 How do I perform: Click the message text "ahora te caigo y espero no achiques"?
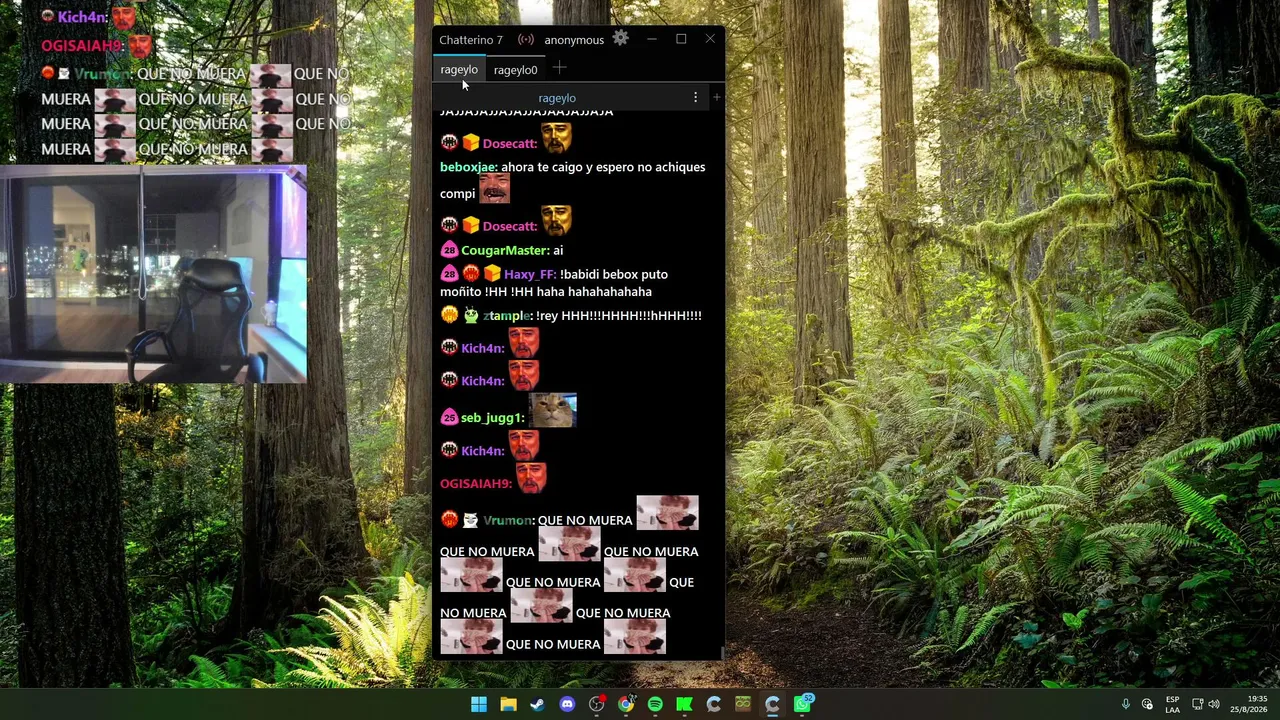click(603, 167)
